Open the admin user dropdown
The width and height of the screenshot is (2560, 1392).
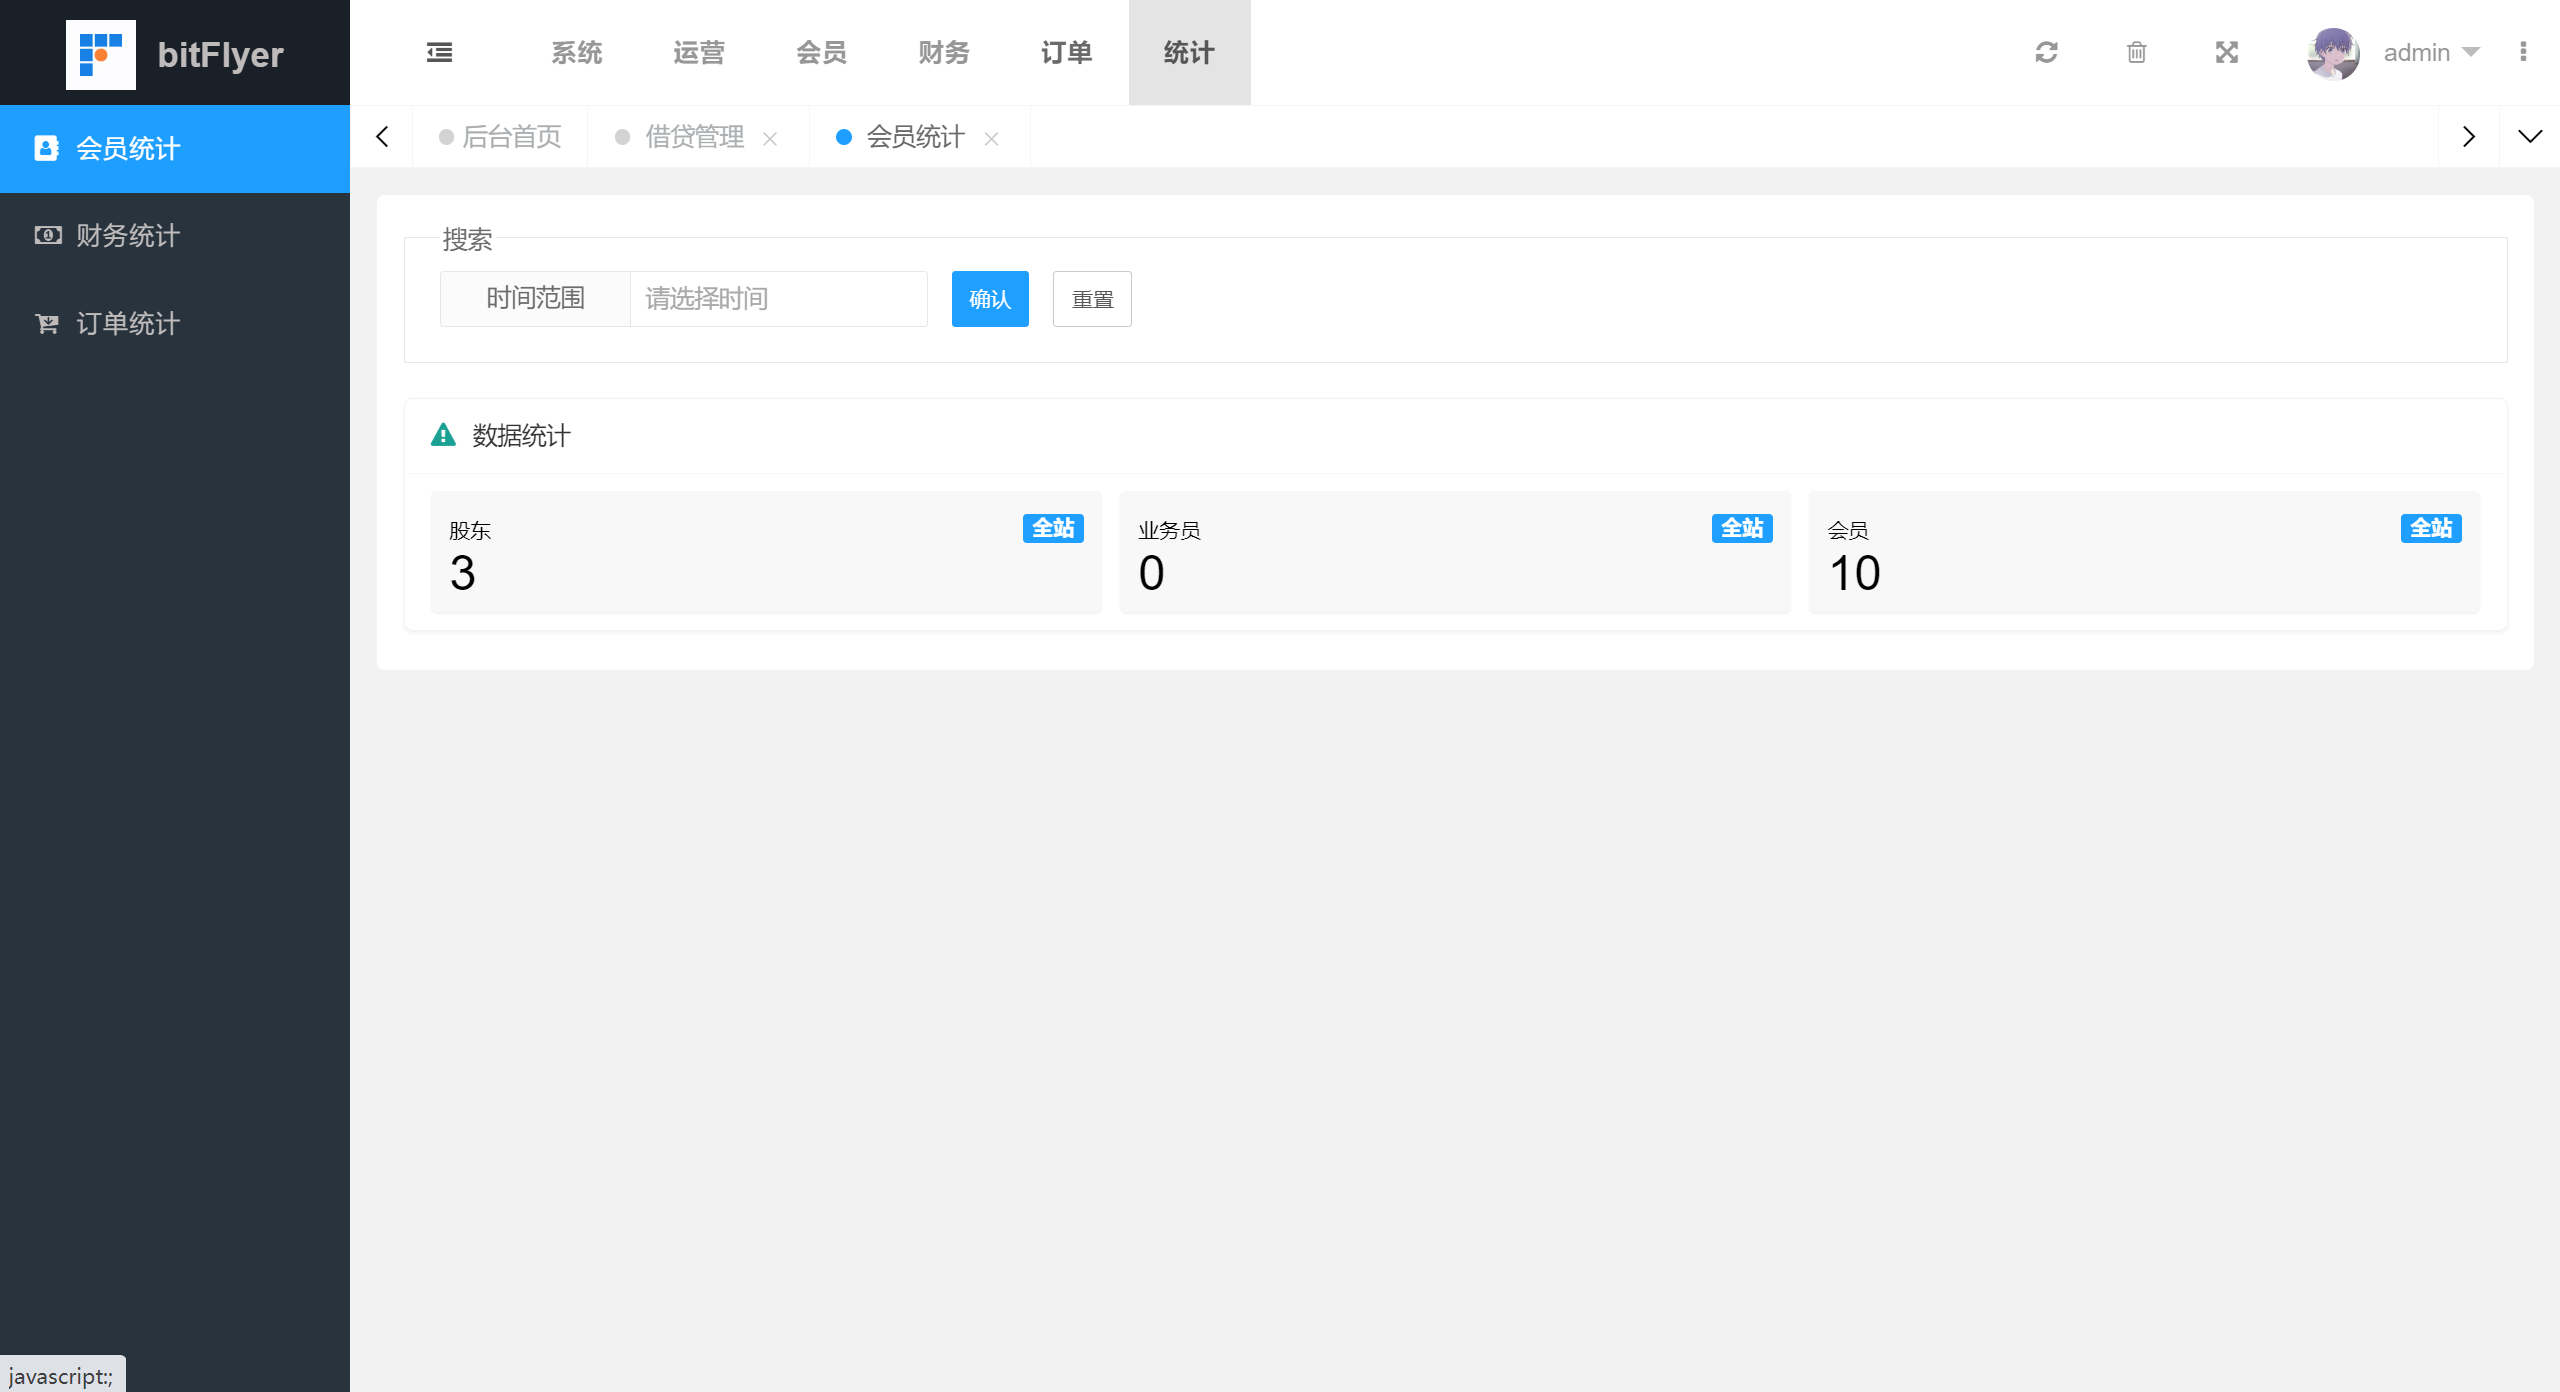pyautogui.click(x=2432, y=53)
